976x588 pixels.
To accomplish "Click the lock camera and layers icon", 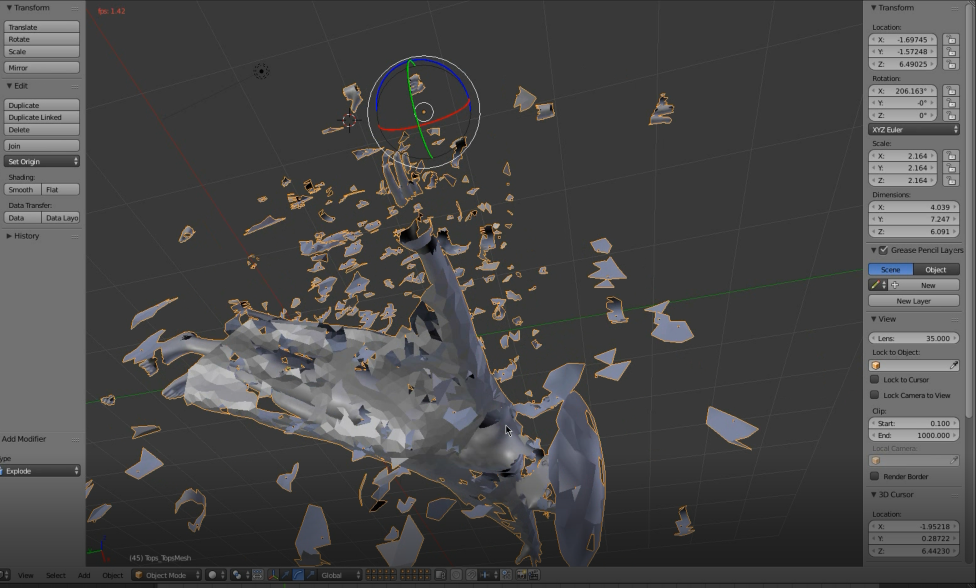I will pyautogui.click(x=440, y=575).
